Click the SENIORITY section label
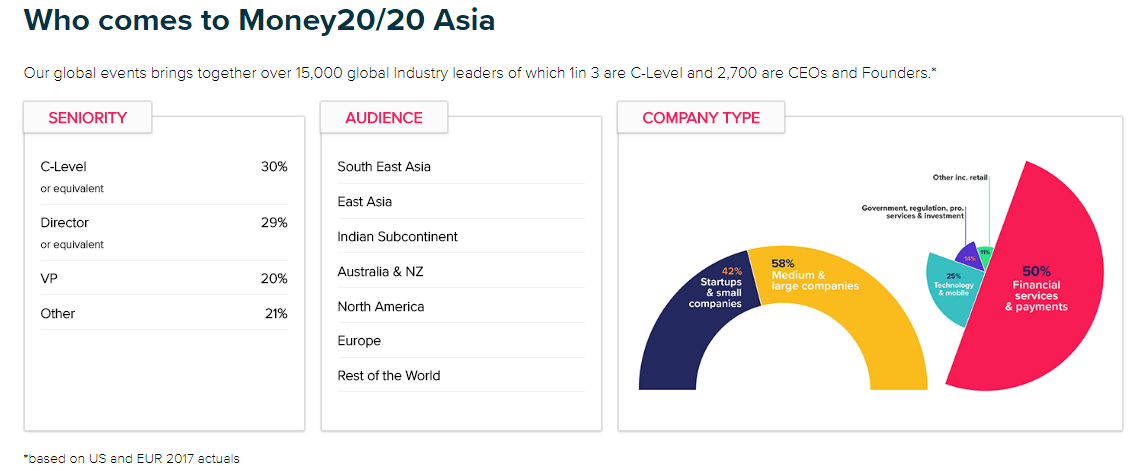This screenshot has height=471, width=1141. click(88, 118)
